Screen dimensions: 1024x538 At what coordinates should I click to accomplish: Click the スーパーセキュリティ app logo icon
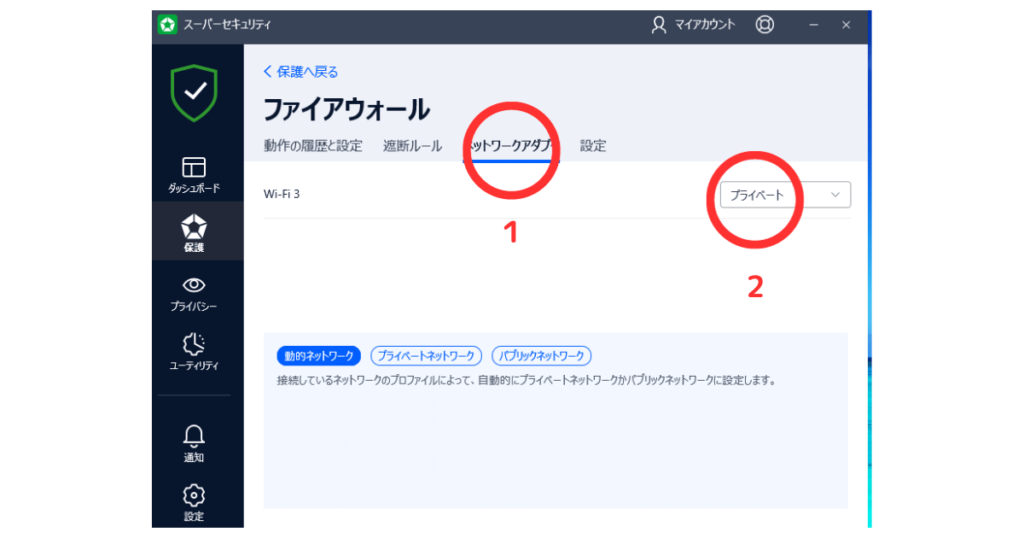click(x=168, y=24)
